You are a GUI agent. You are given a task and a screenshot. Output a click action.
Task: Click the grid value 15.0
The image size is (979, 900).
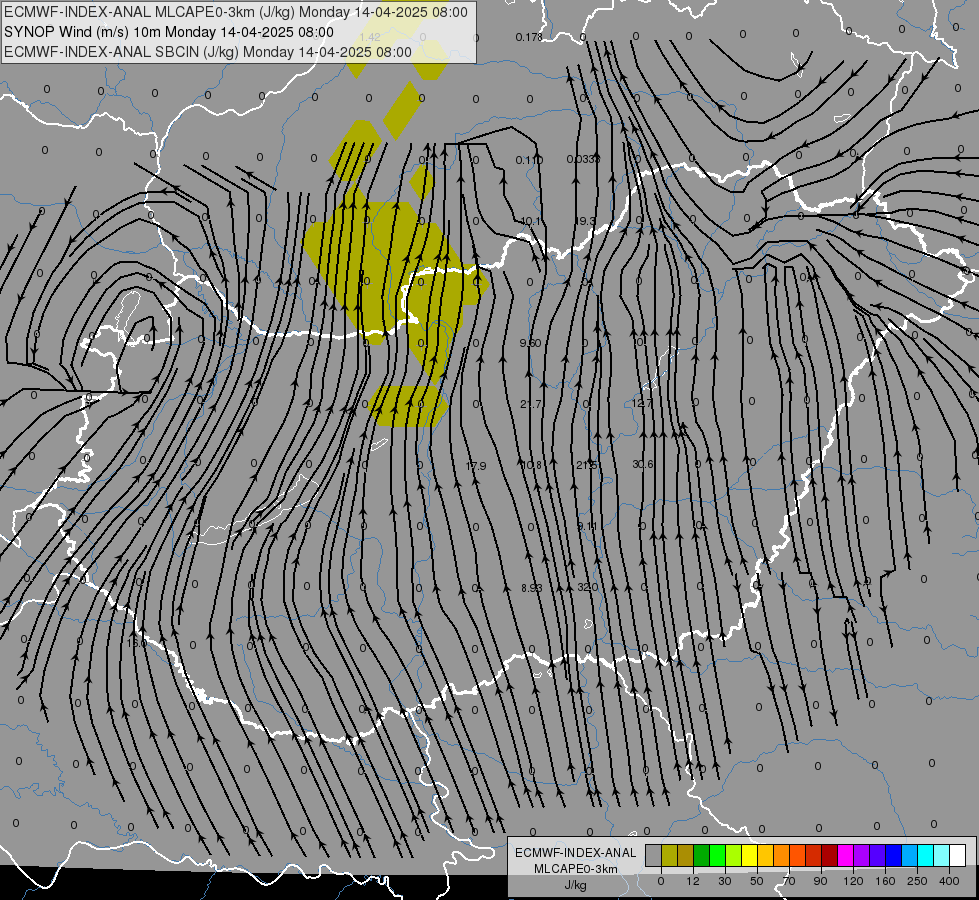coord(136,643)
